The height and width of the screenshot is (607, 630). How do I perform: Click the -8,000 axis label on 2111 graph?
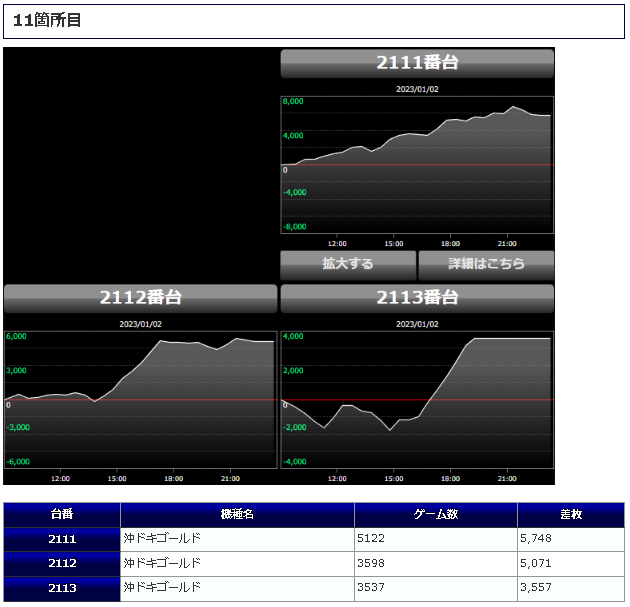(295, 227)
